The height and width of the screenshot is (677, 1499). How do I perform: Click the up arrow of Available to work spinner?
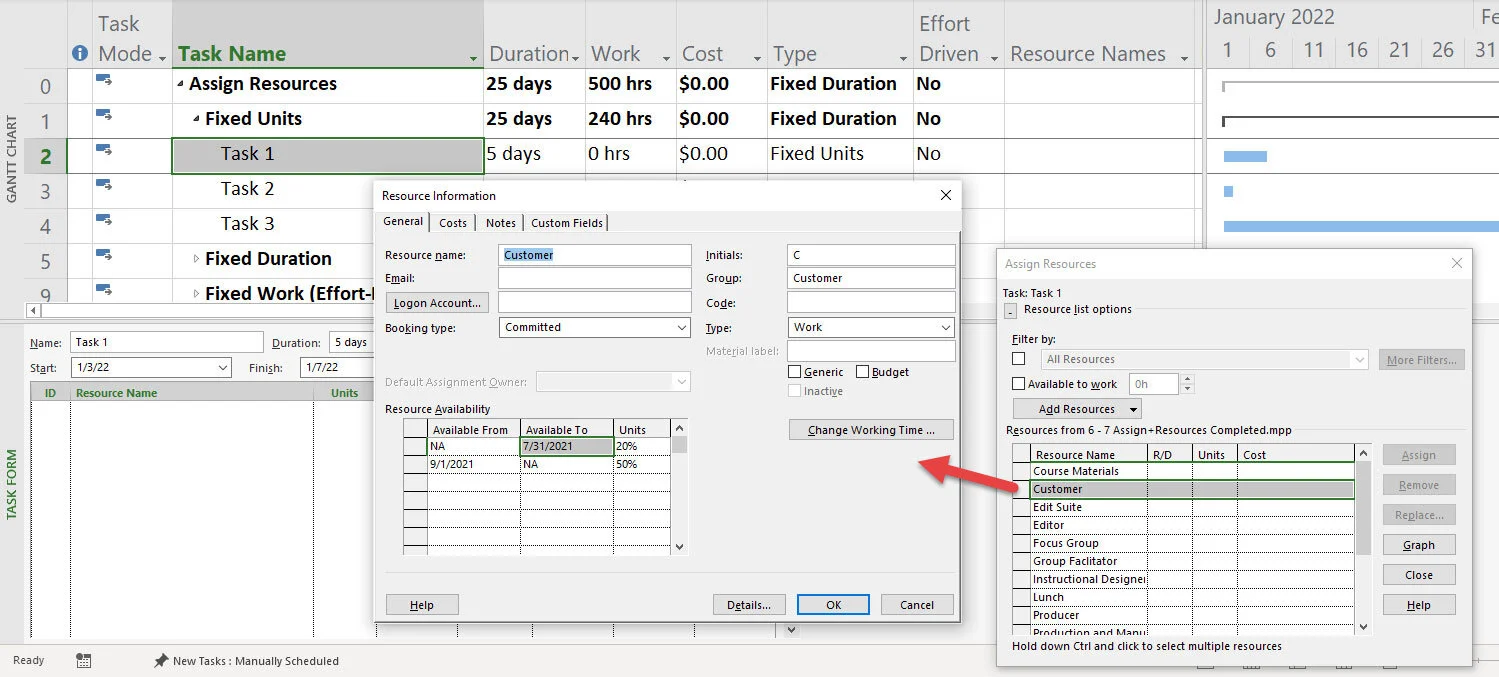pyautogui.click(x=1187, y=379)
